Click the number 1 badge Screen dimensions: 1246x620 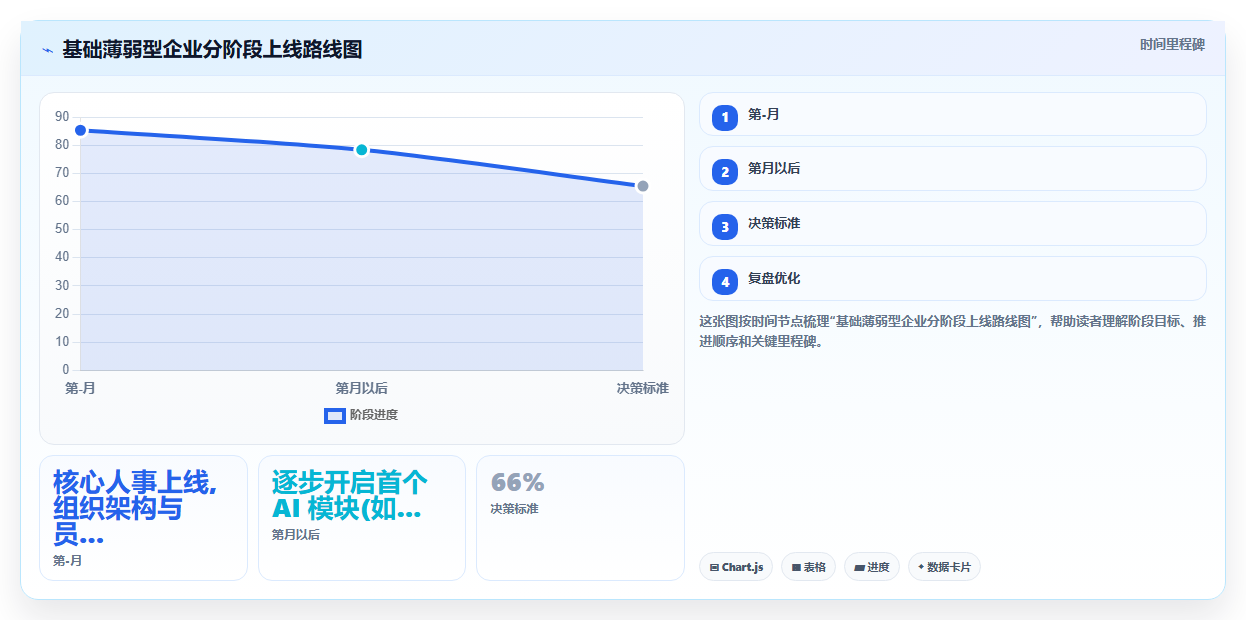[x=725, y=118]
